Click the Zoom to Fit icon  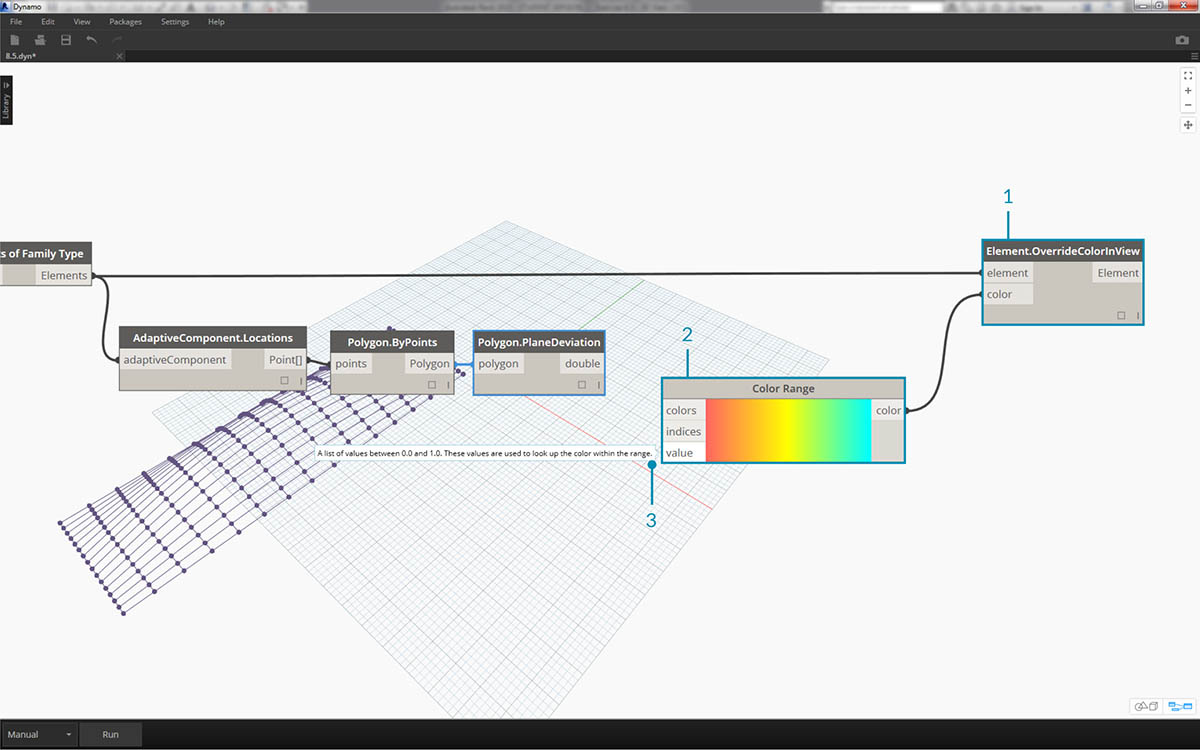click(1188, 75)
